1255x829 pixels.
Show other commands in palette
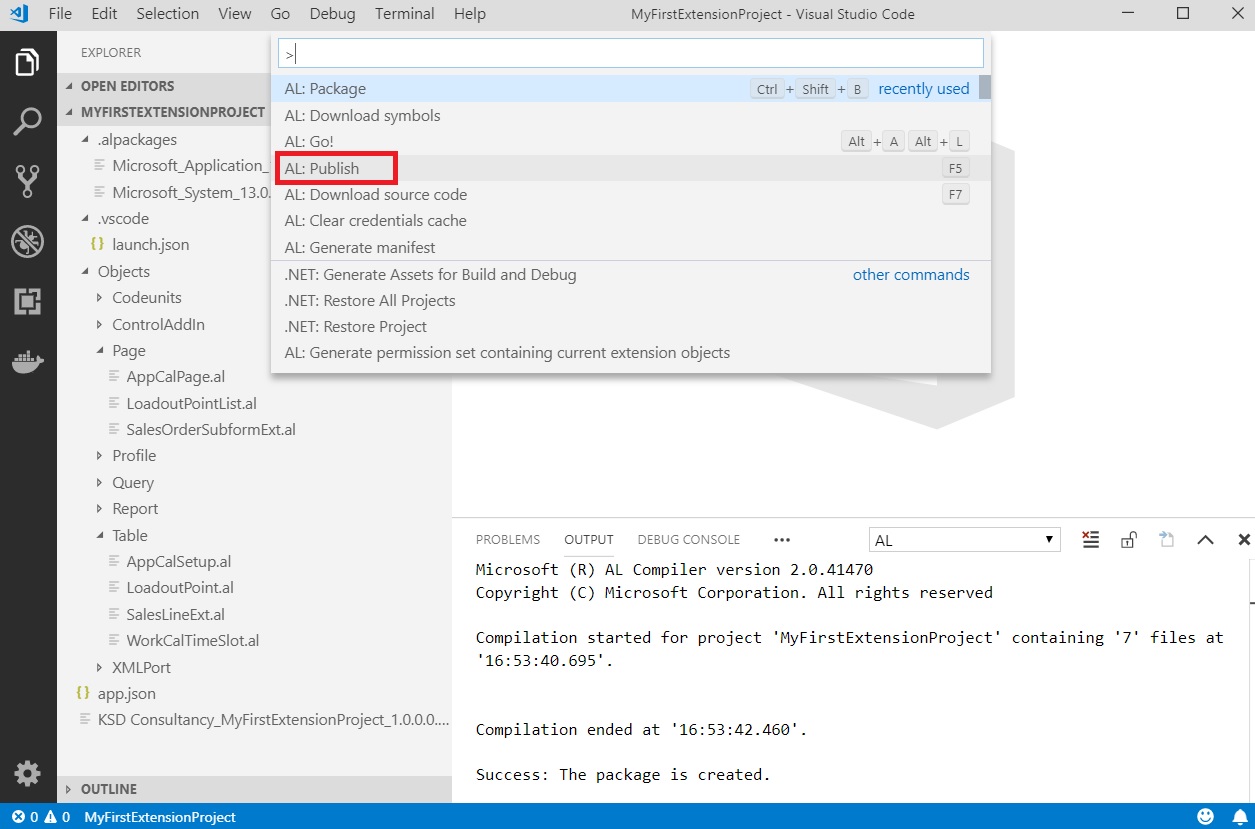click(x=911, y=274)
